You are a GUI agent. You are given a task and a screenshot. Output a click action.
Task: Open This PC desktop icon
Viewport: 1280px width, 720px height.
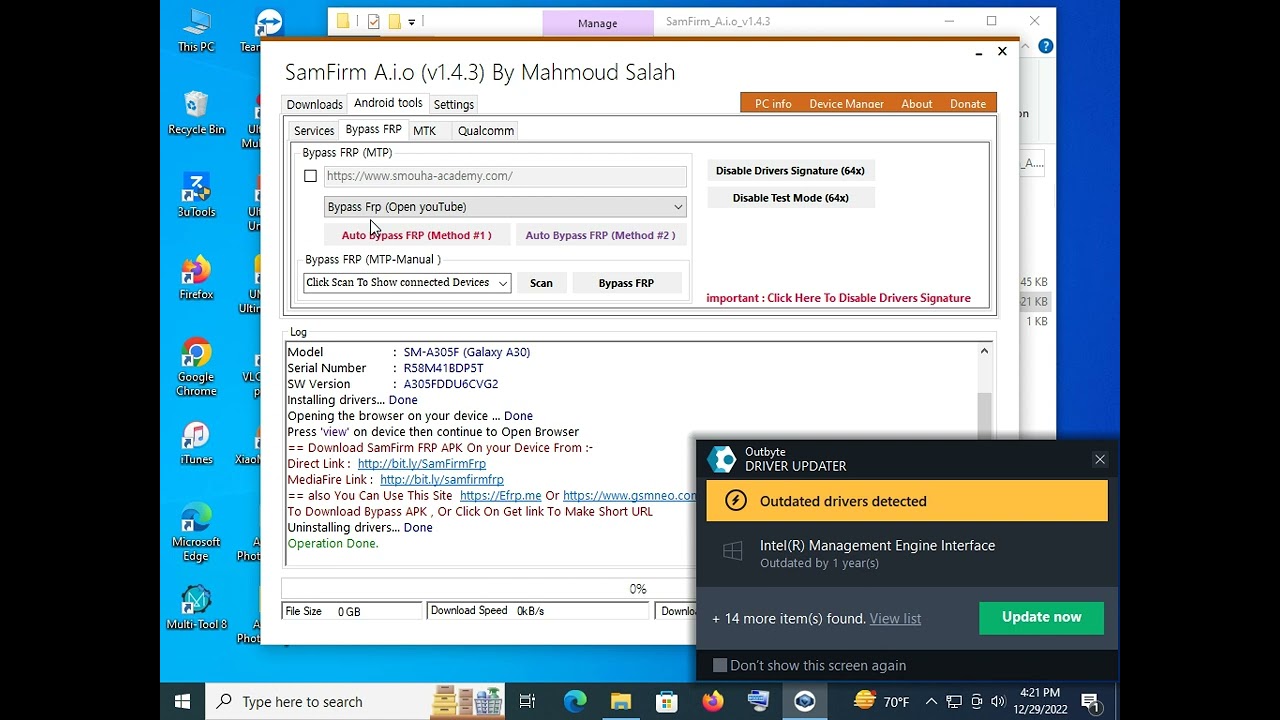(196, 31)
